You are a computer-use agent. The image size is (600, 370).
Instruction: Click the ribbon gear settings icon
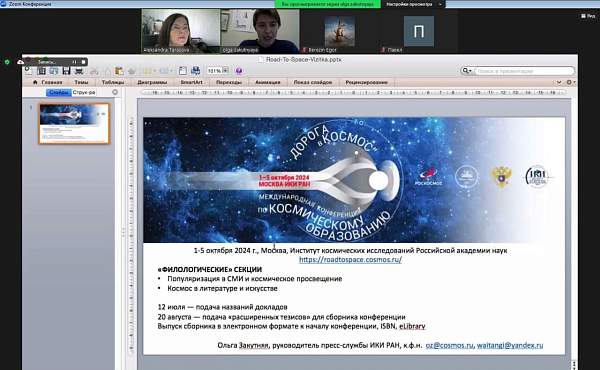click(x=569, y=82)
